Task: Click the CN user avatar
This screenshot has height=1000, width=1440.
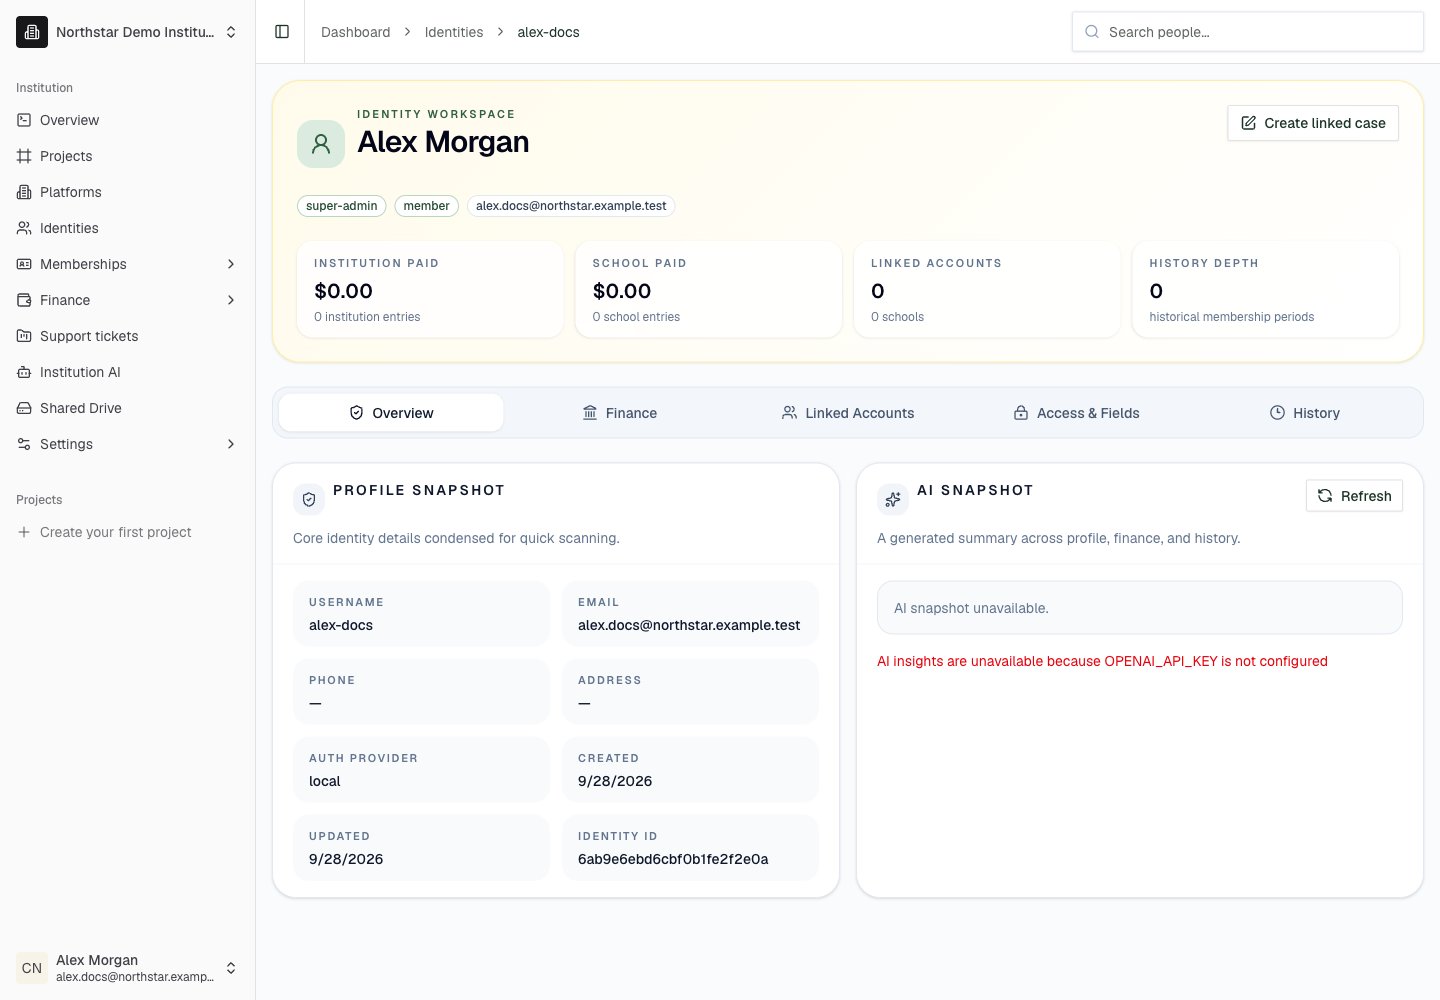Action: 32,968
